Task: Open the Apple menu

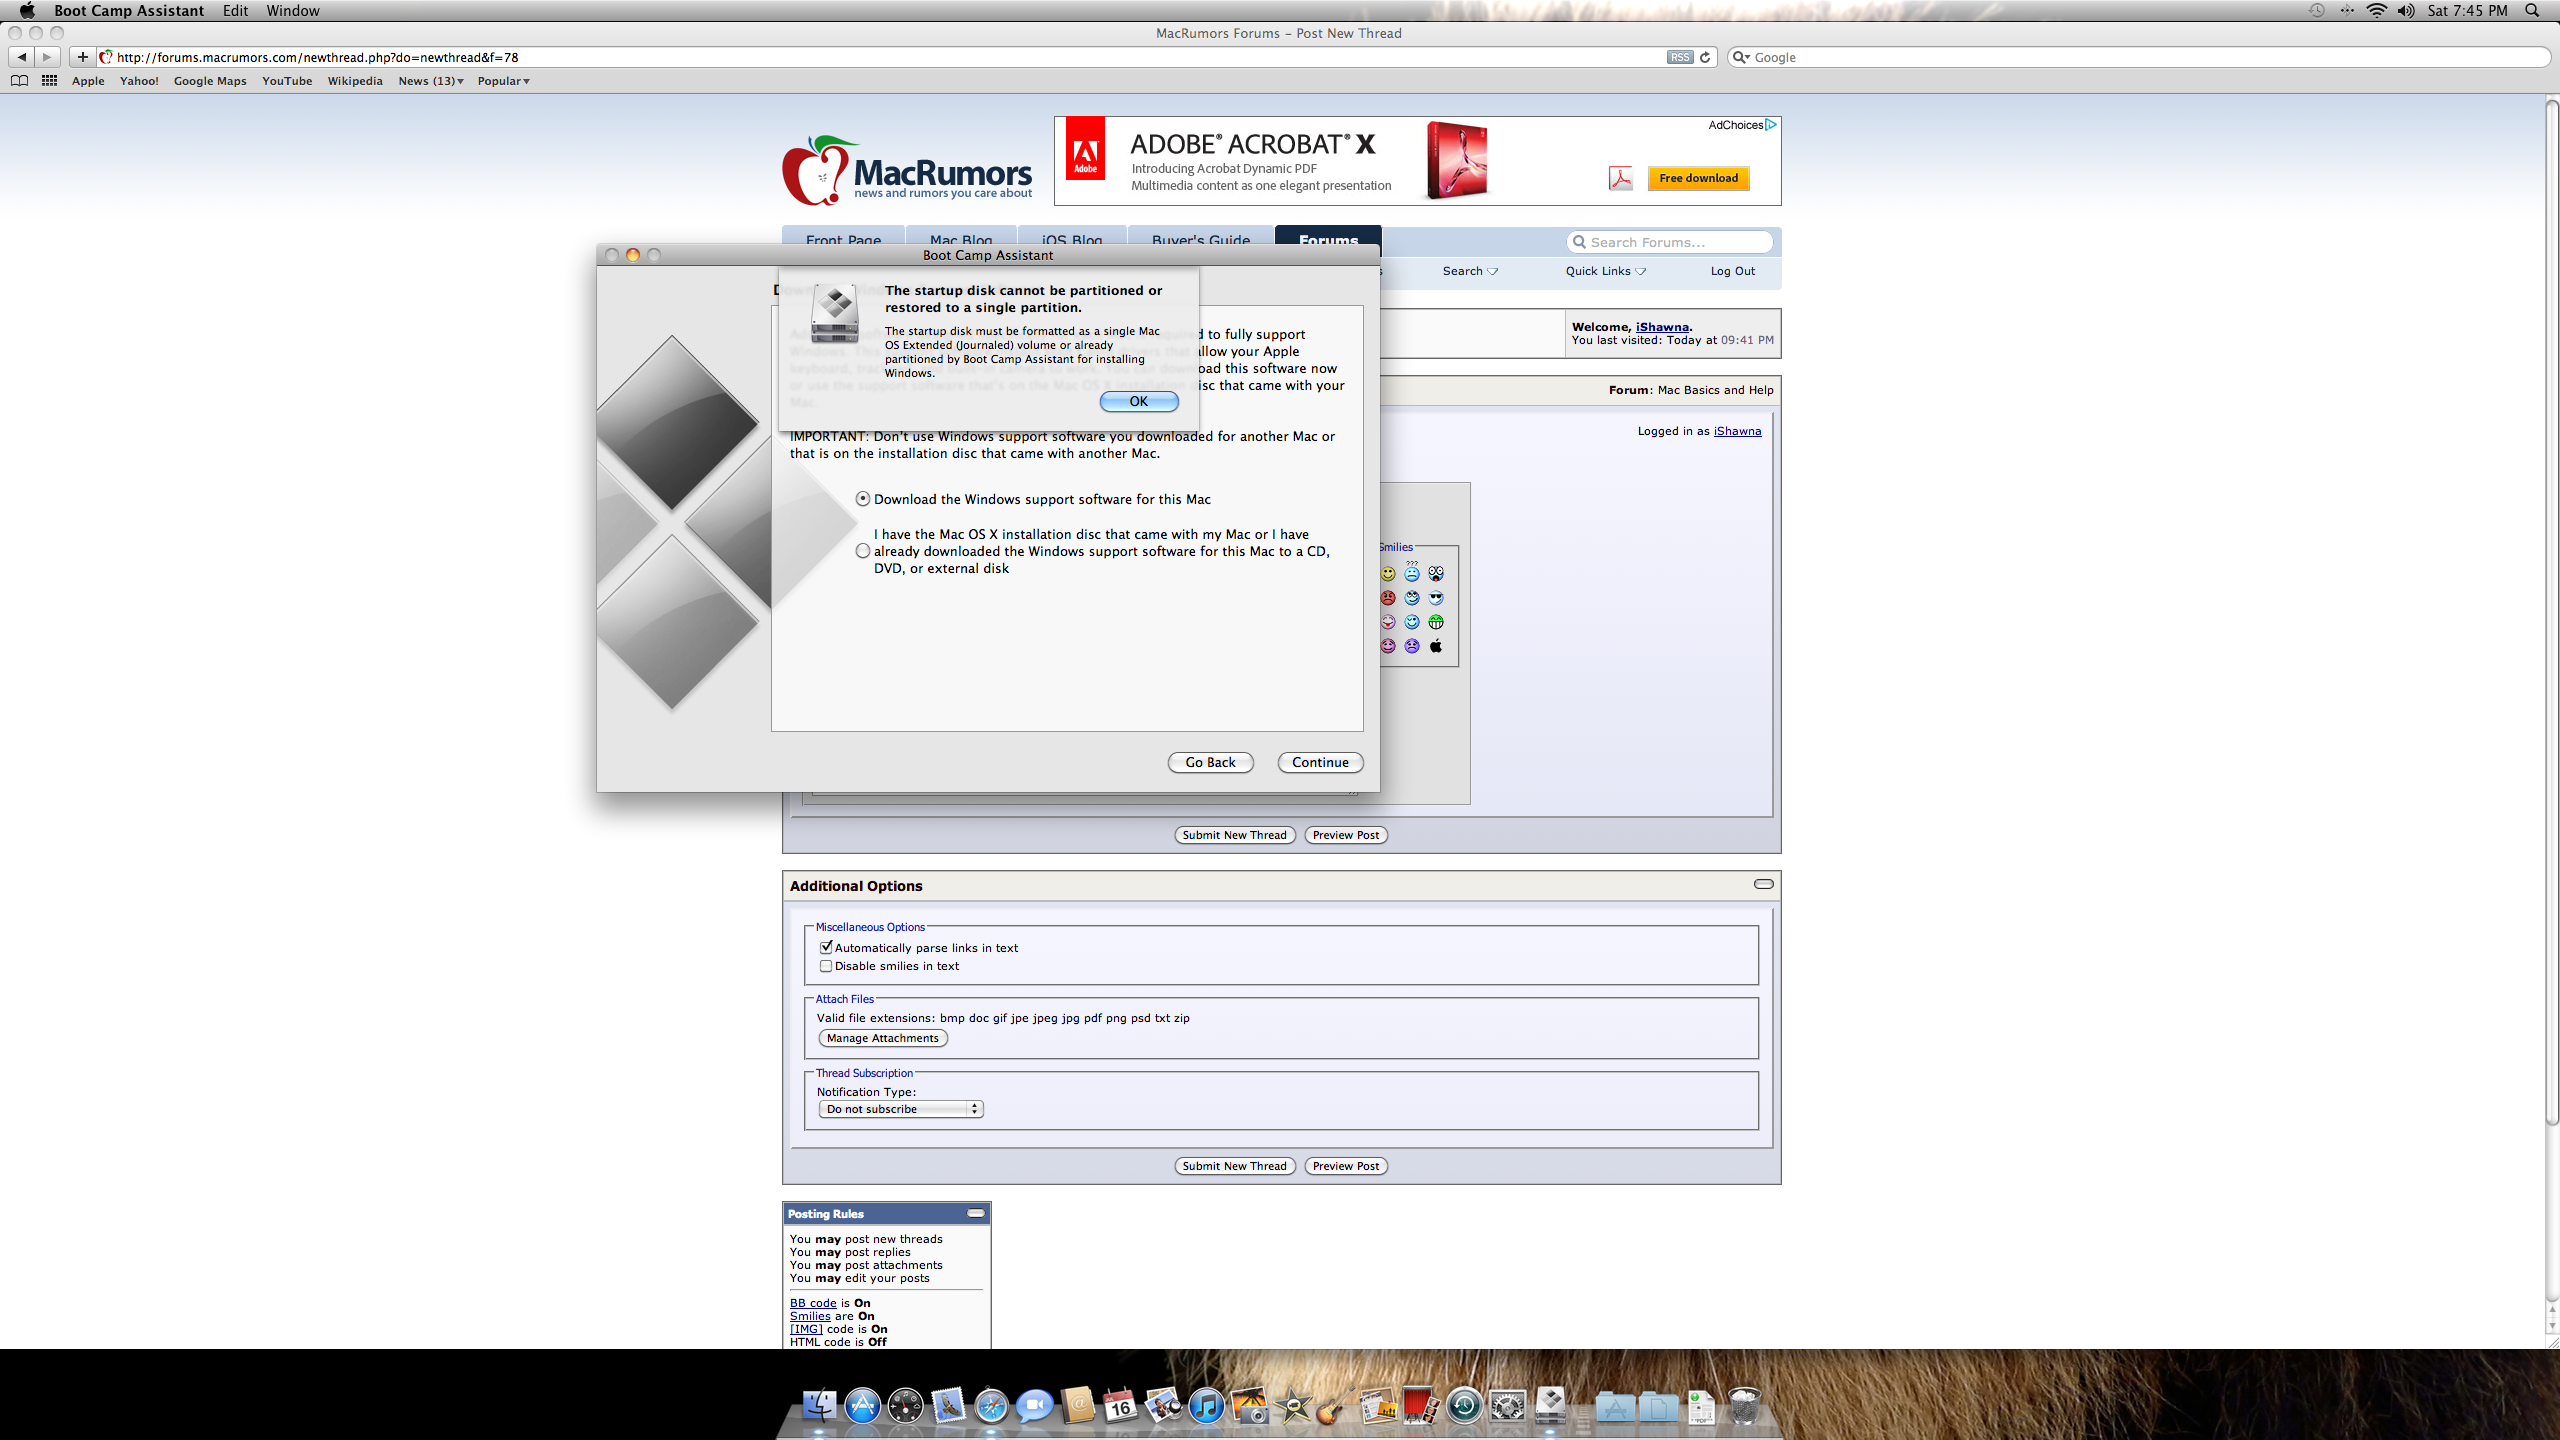Action: [27, 10]
